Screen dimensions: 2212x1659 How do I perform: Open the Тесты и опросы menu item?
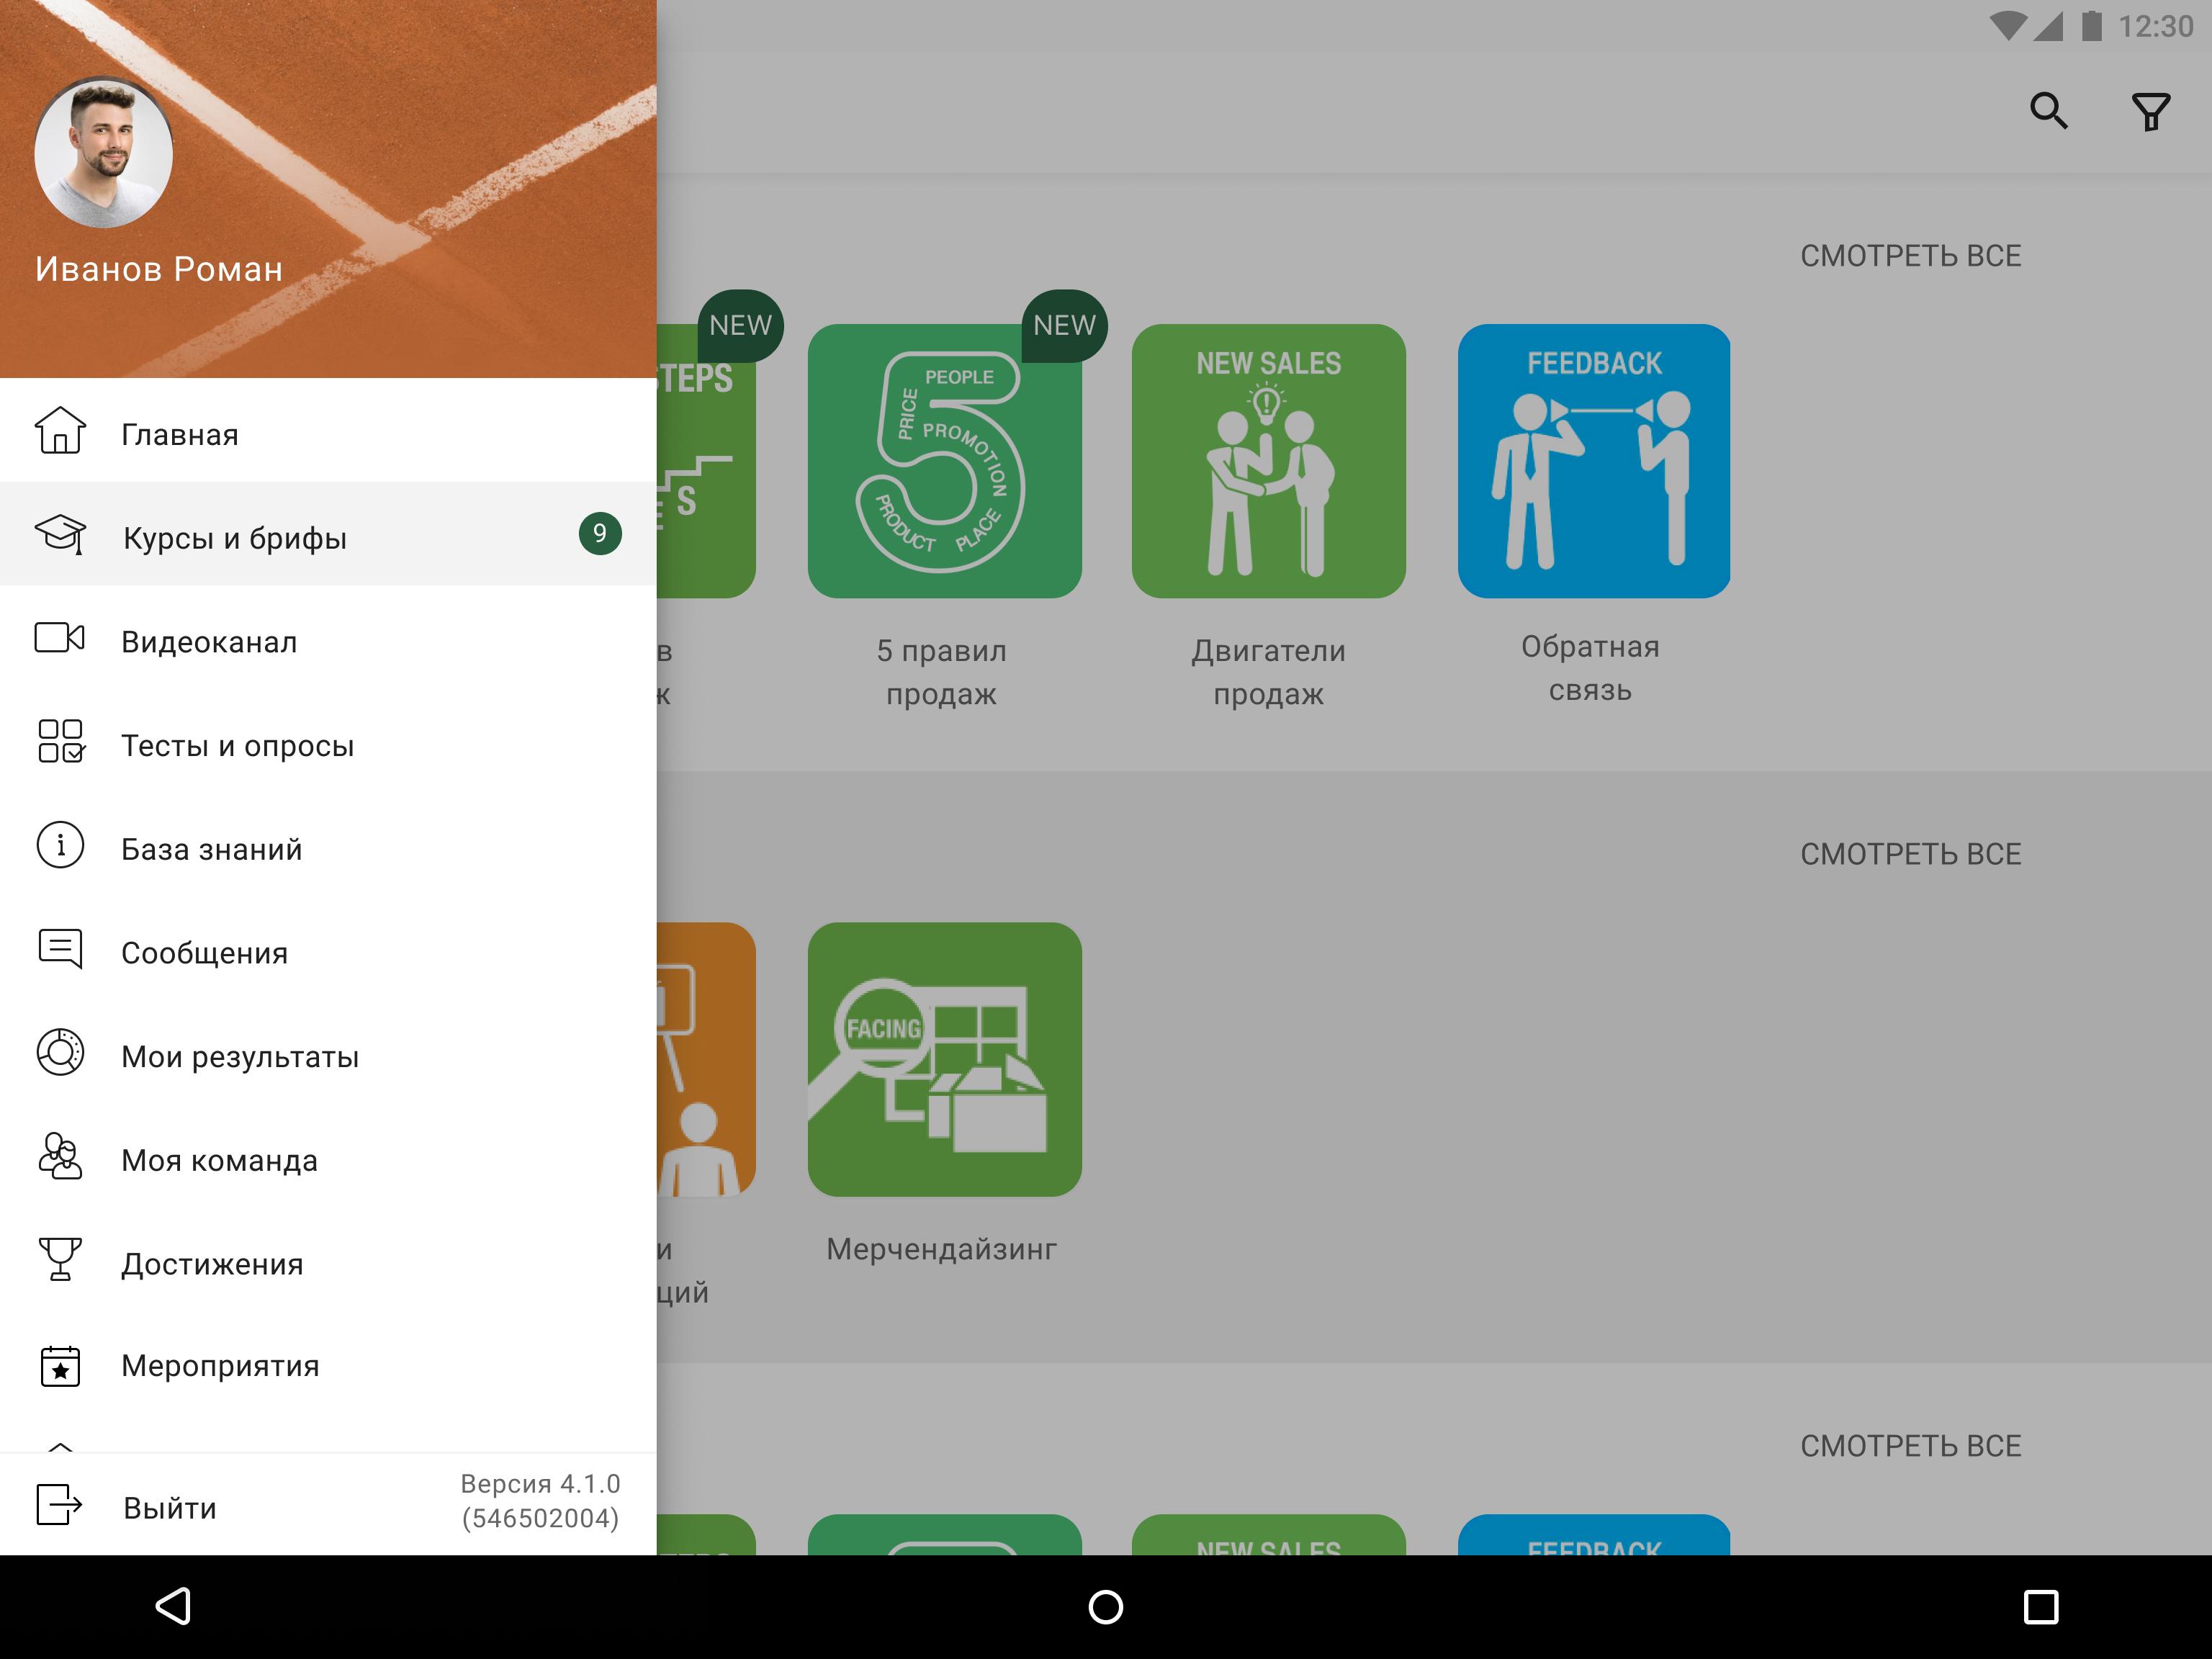(x=238, y=746)
